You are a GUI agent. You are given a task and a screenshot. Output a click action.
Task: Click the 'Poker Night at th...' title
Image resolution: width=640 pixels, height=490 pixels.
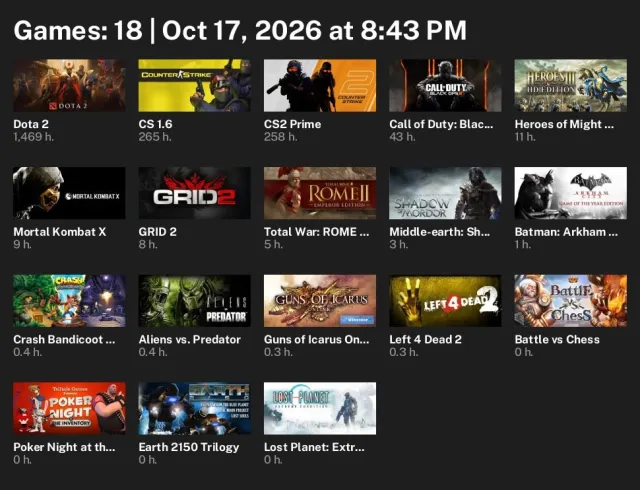(64, 447)
